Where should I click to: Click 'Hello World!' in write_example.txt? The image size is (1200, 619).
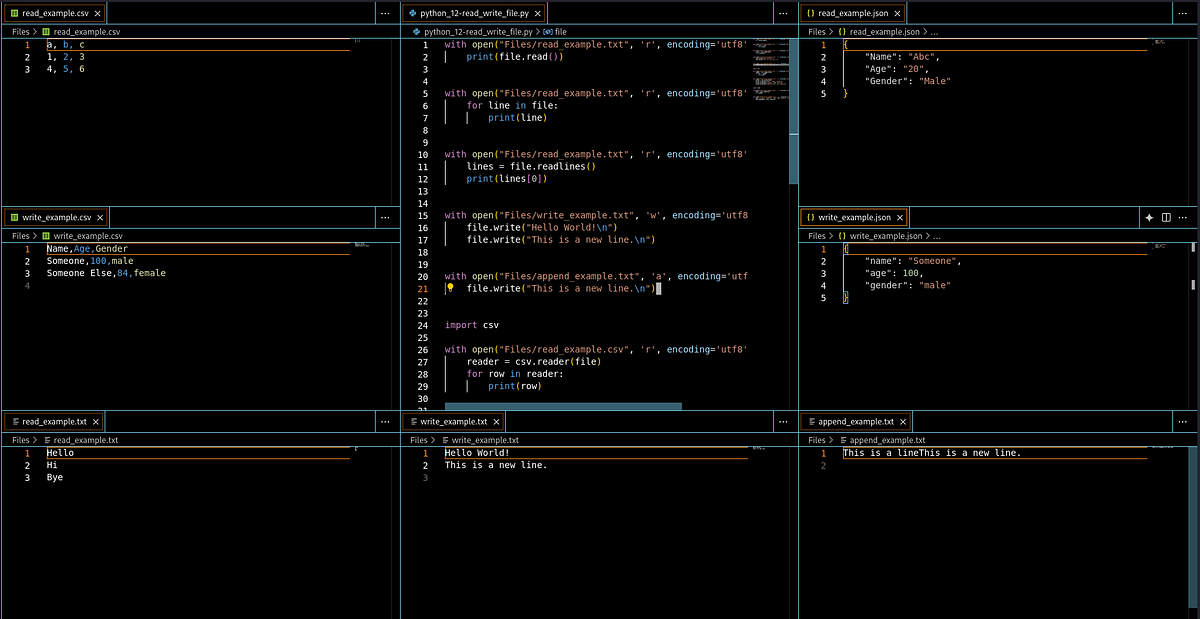(x=477, y=453)
